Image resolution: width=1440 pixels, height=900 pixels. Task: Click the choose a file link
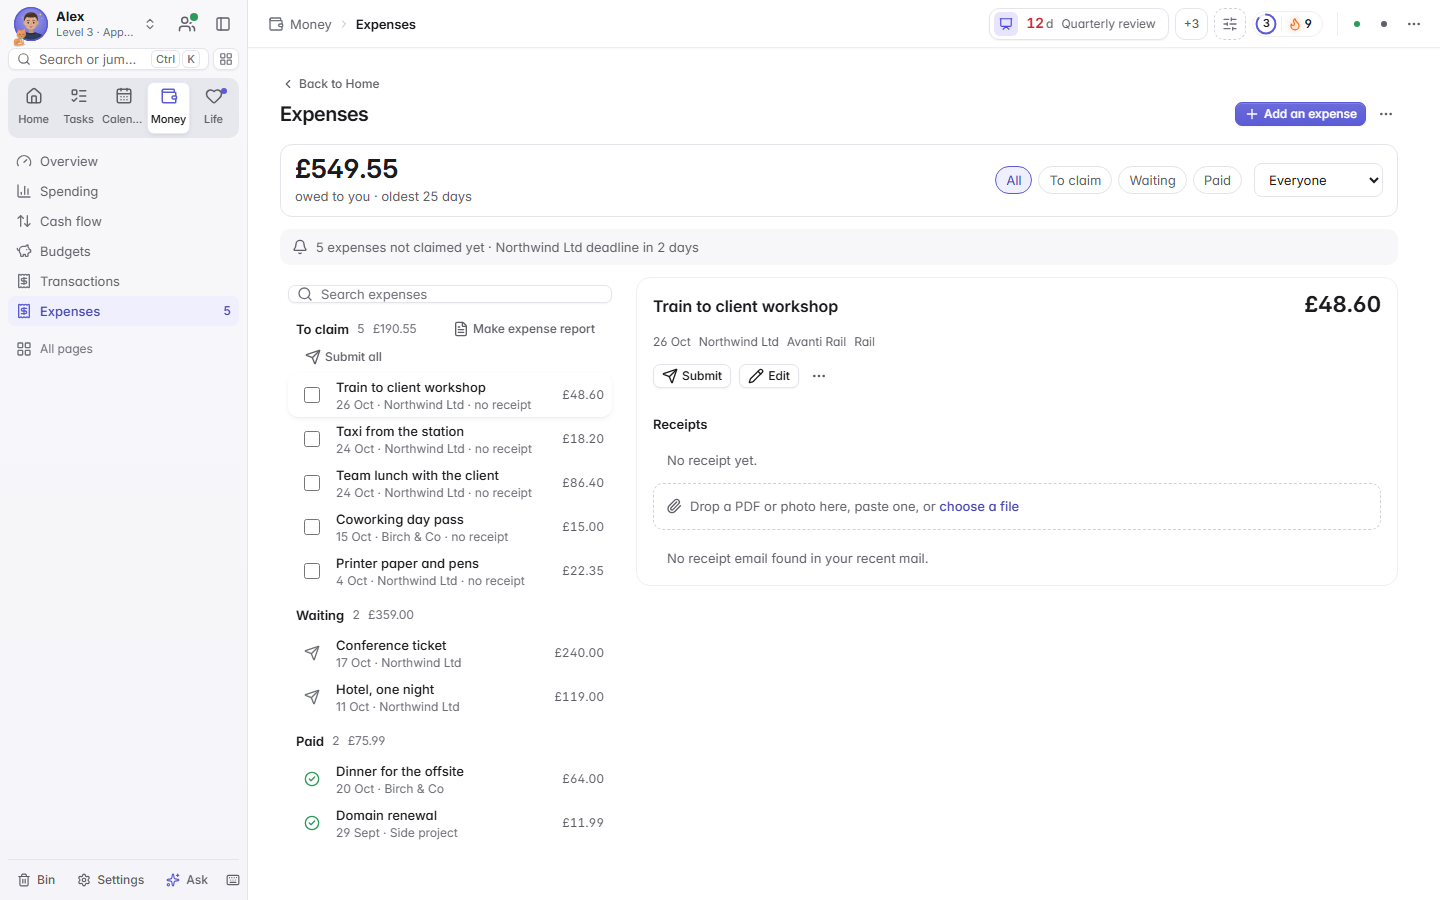point(979,507)
